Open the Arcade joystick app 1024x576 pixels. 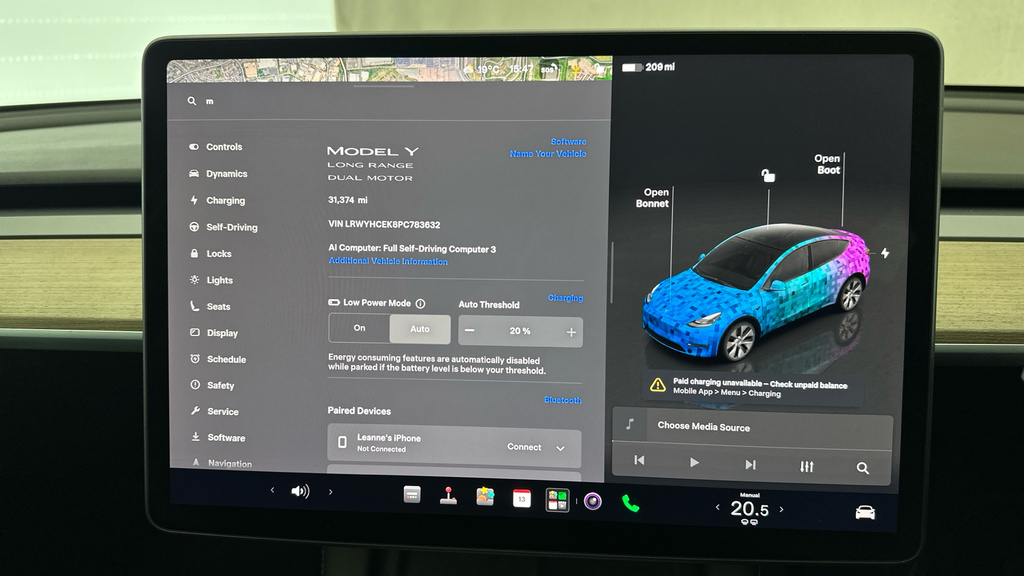point(448,496)
